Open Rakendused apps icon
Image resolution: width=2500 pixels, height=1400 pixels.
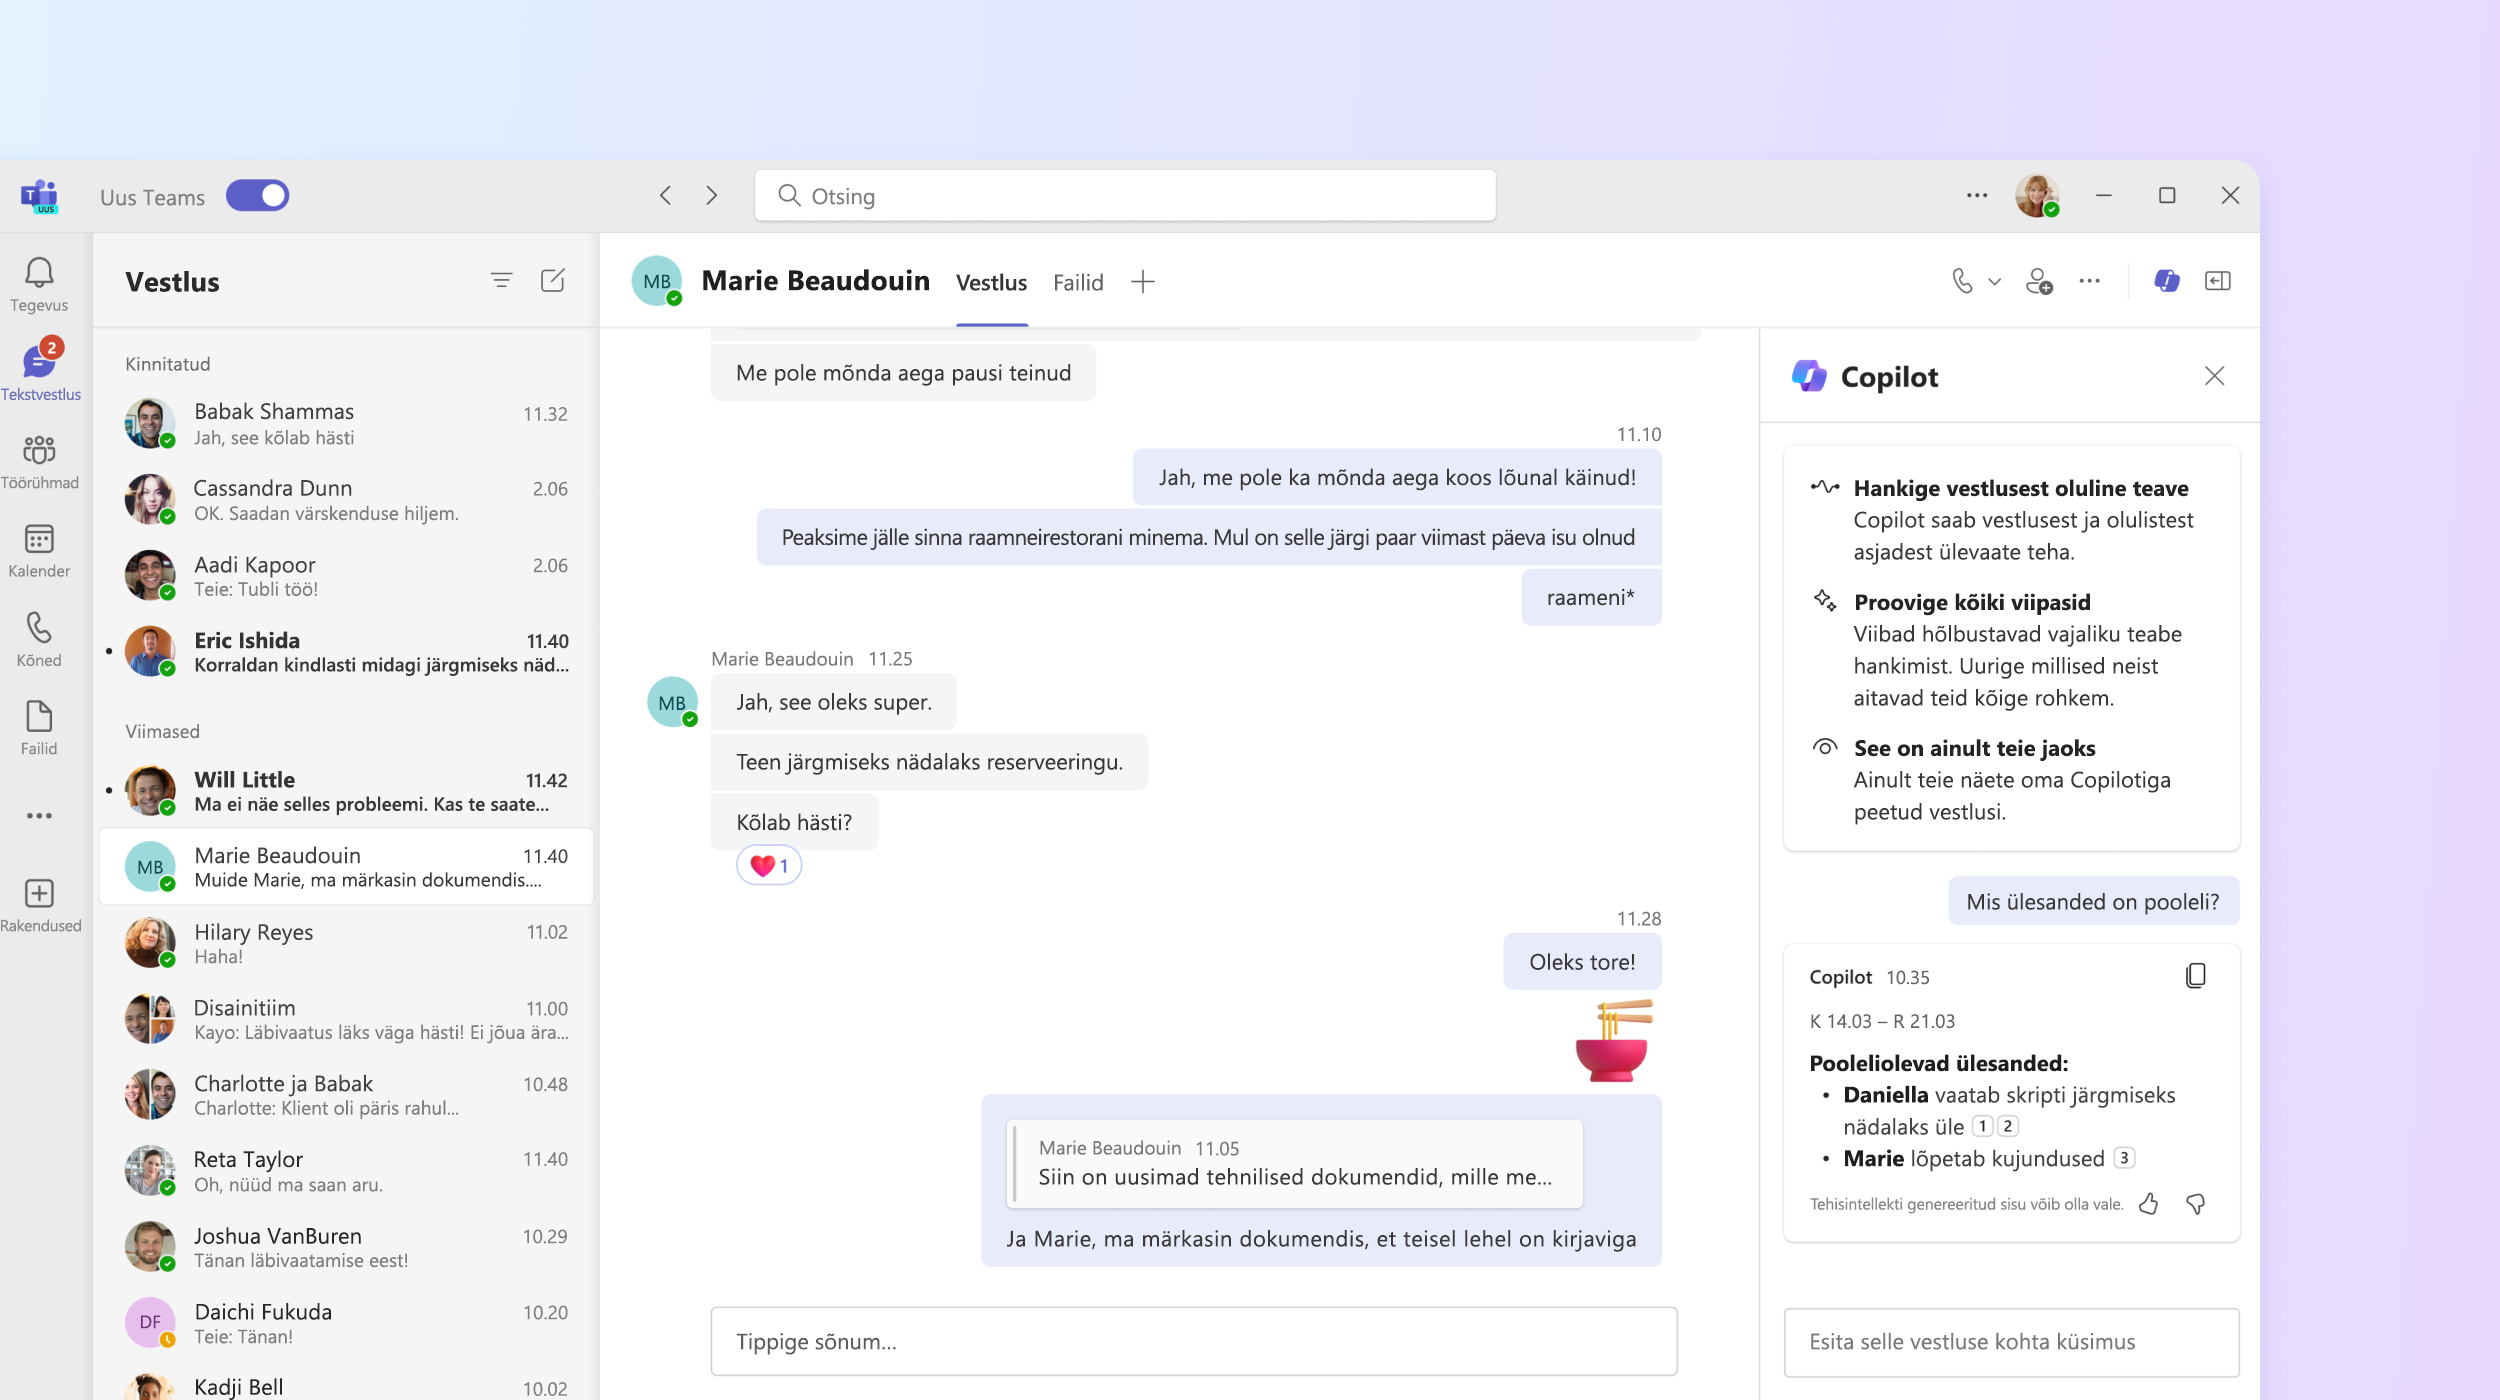[x=40, y=905]
